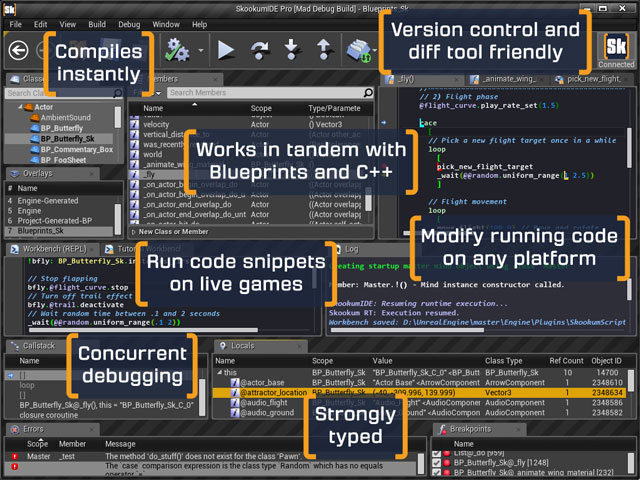Select the '@attractor_location' row in Locals
The image size is (640, 480).
click(x=418, y=393)
